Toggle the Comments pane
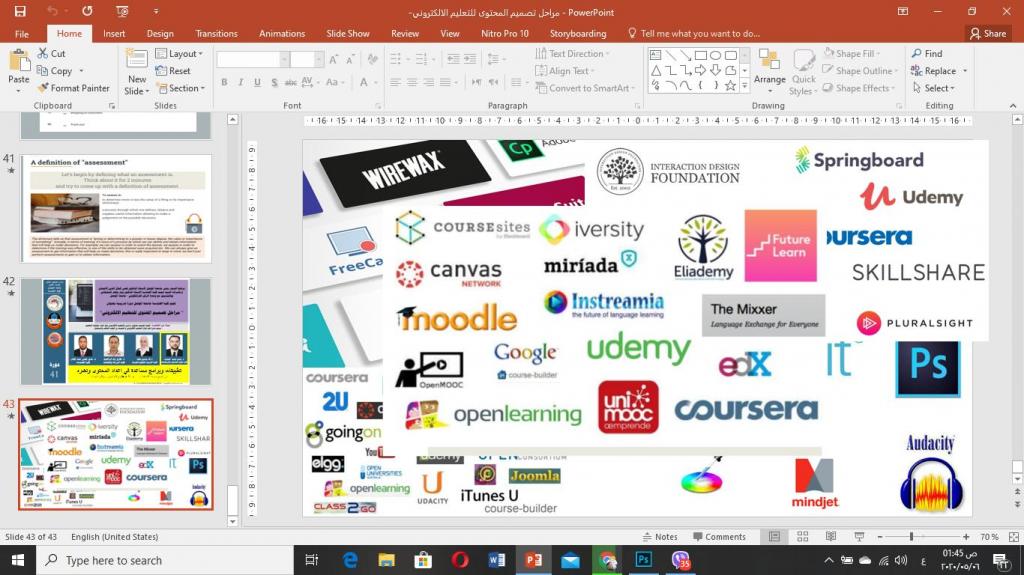Screen dimensions: 1024x575 tap(718, 537)
